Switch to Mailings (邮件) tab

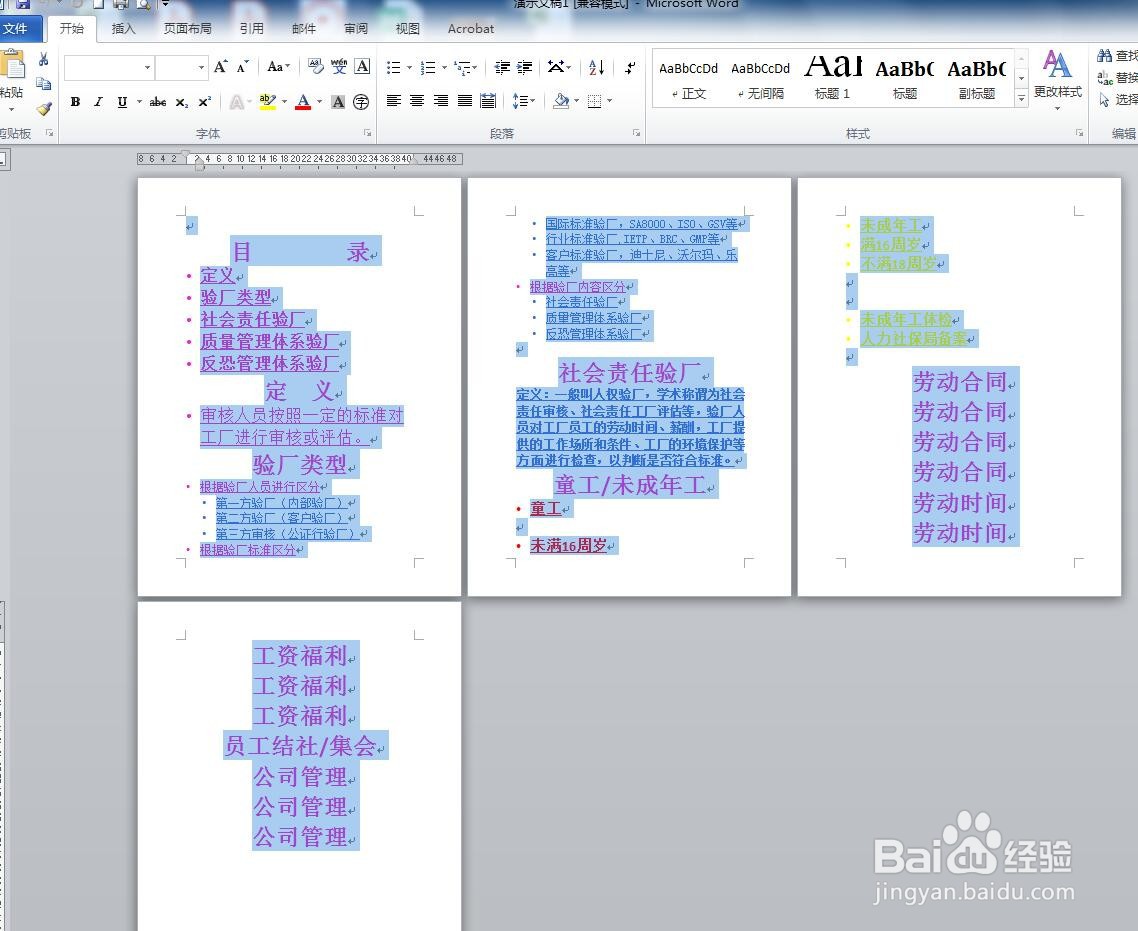click(x=303, y=28)
